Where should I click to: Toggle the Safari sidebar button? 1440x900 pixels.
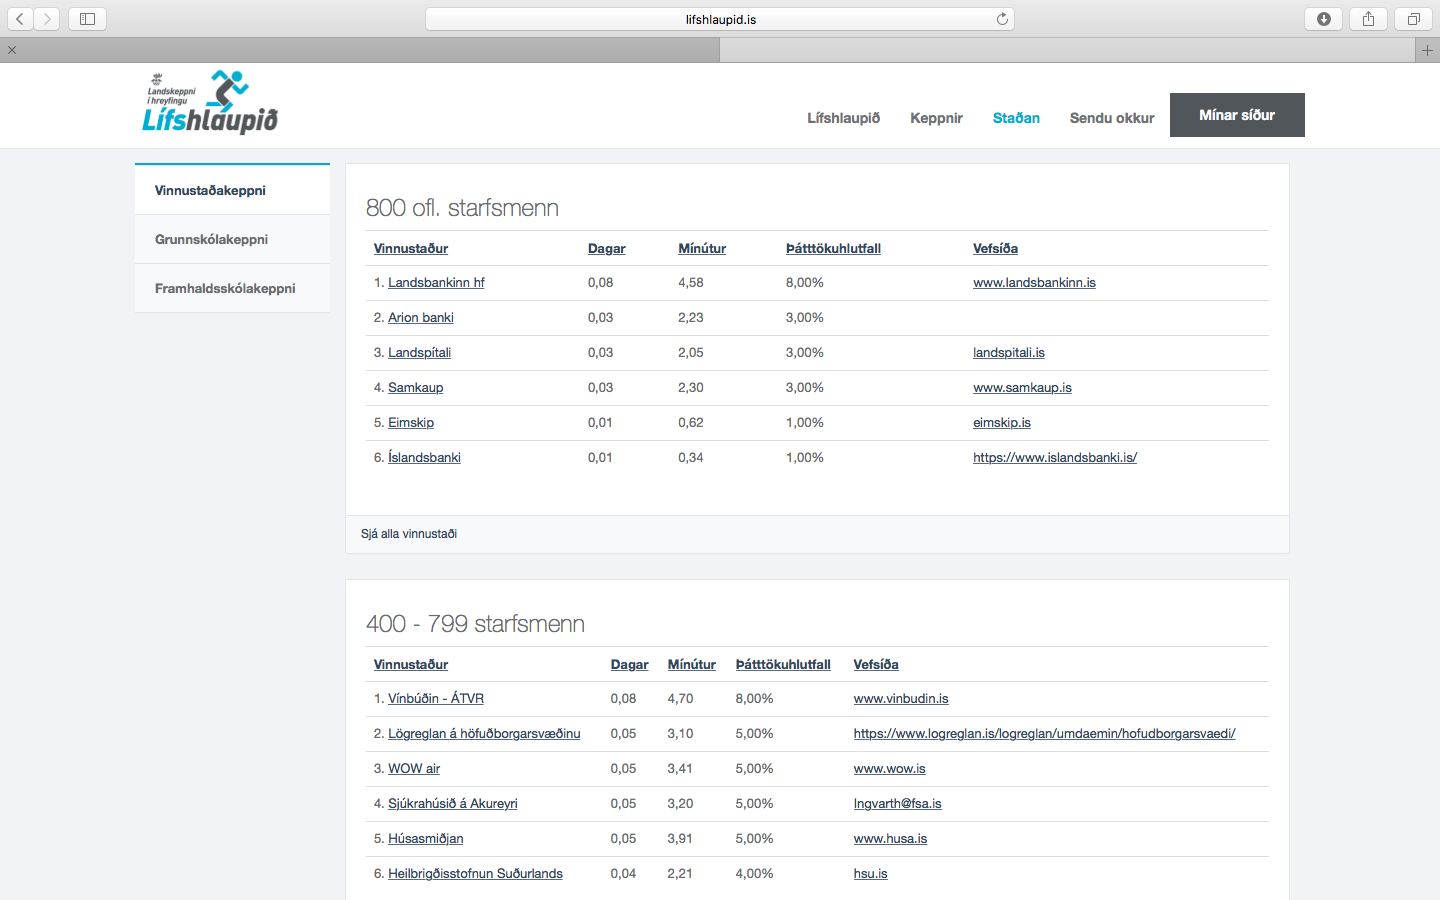click(87, 19)
